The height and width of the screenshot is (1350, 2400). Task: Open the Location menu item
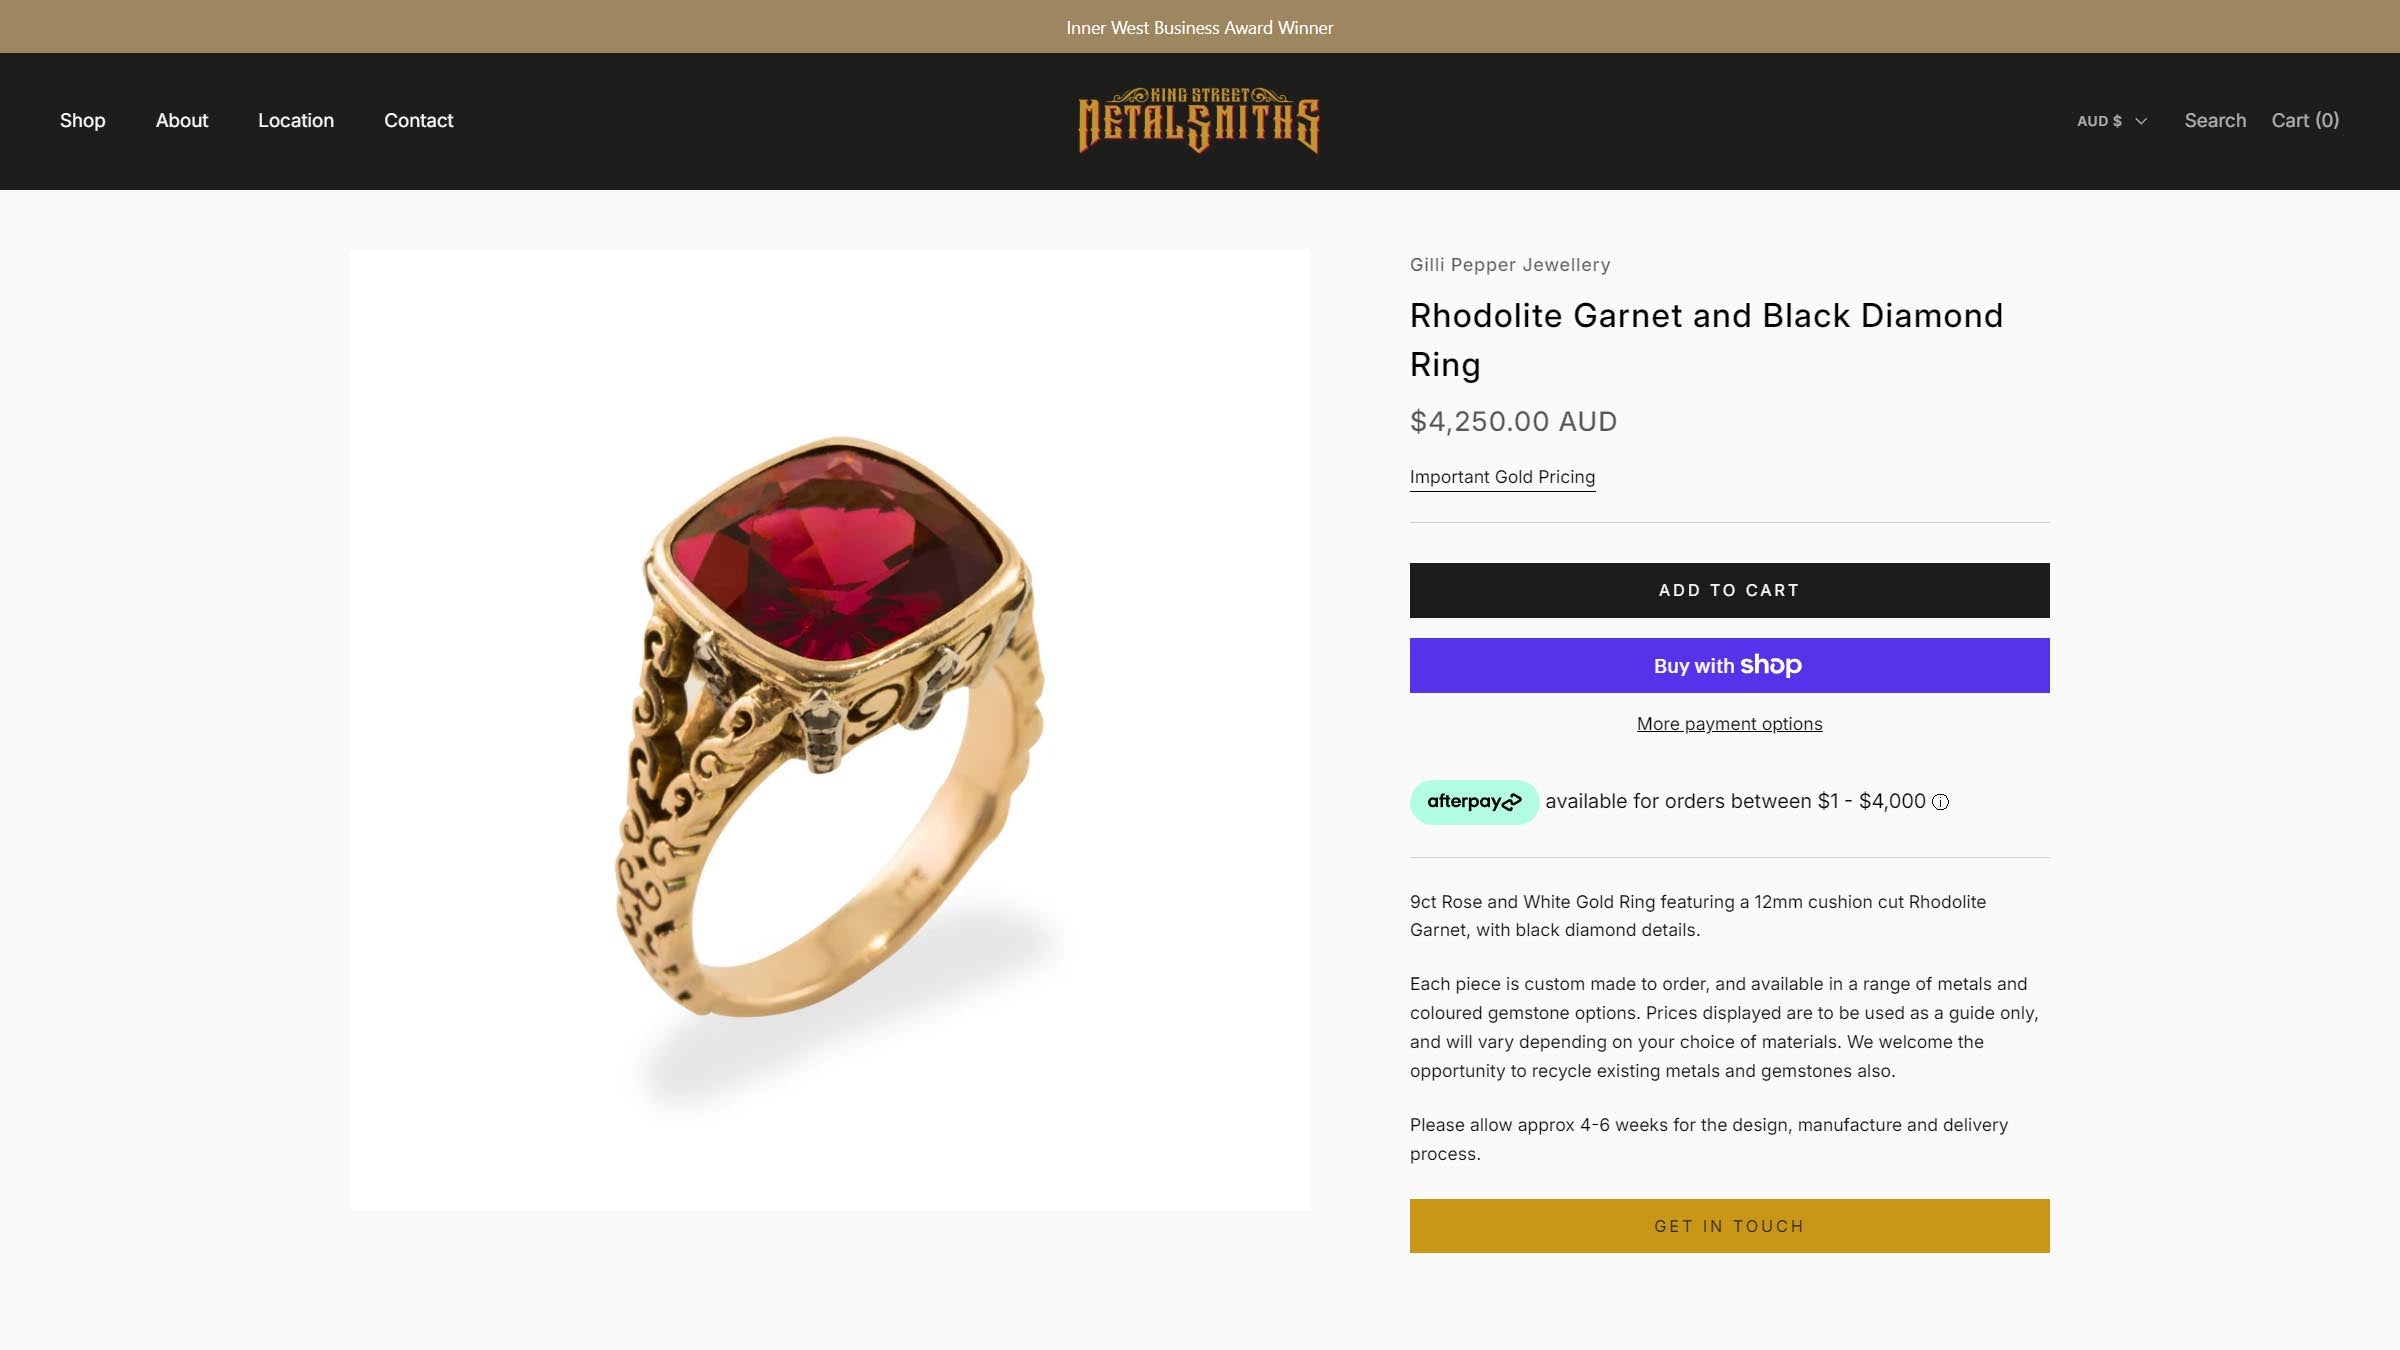click(295, 120)
